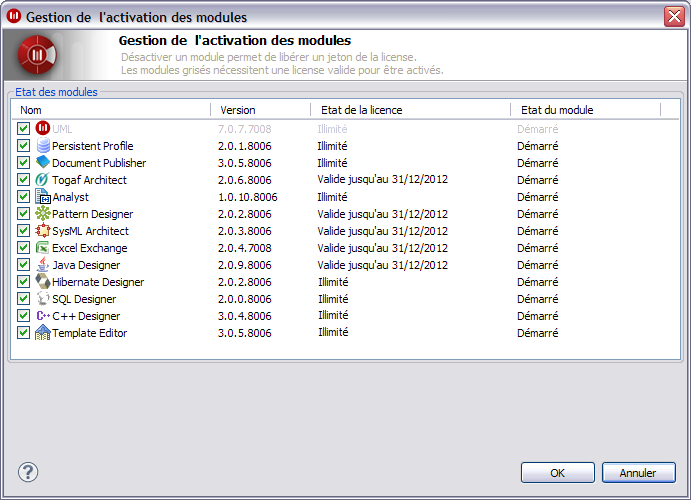Select the Template Editor name text
Image resolution: width=691 pixels, height=500 pixels.
click(89, 333)
